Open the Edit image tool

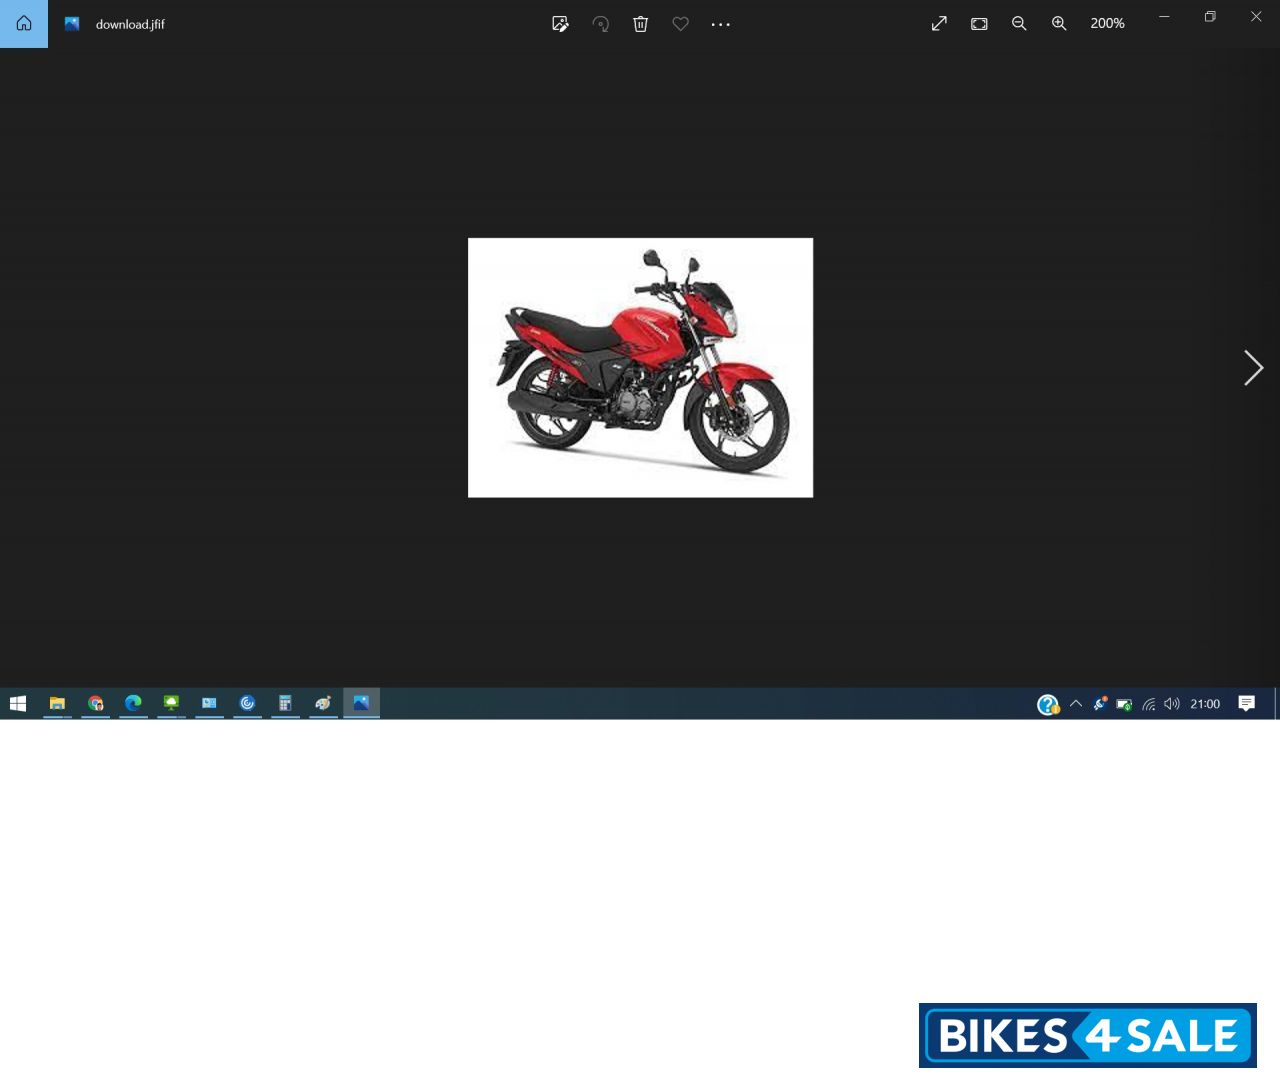pyautogui.click(x=560, y=24)
